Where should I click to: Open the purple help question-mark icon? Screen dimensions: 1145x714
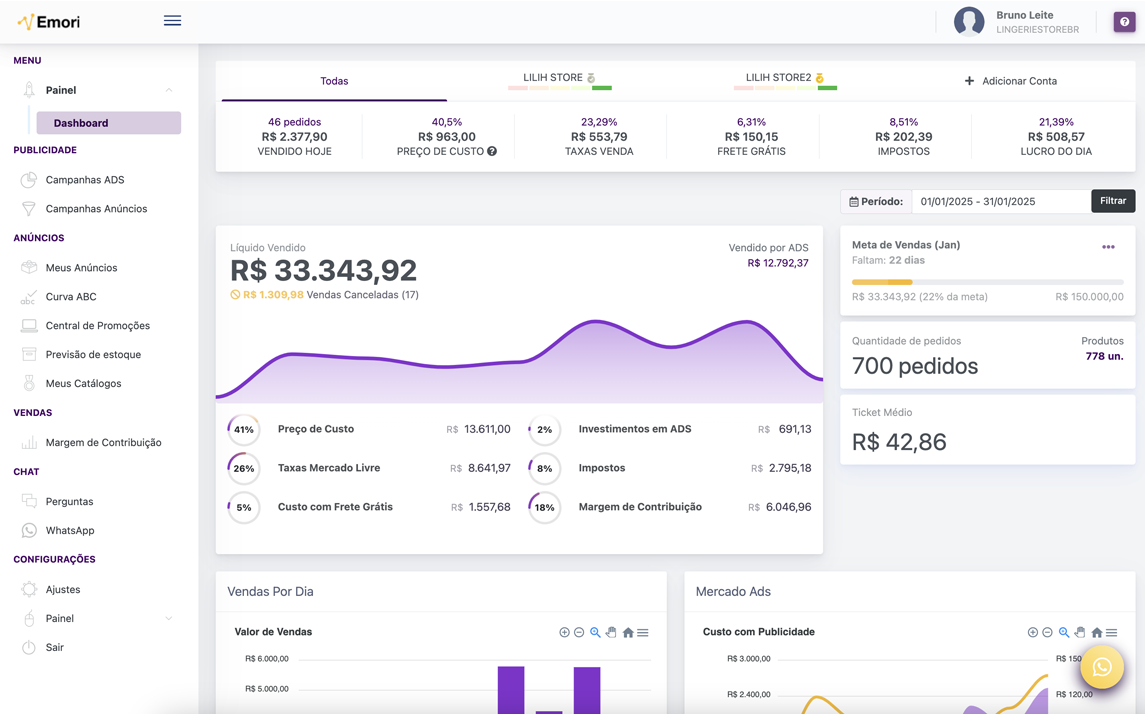[x=1124, y=22]
